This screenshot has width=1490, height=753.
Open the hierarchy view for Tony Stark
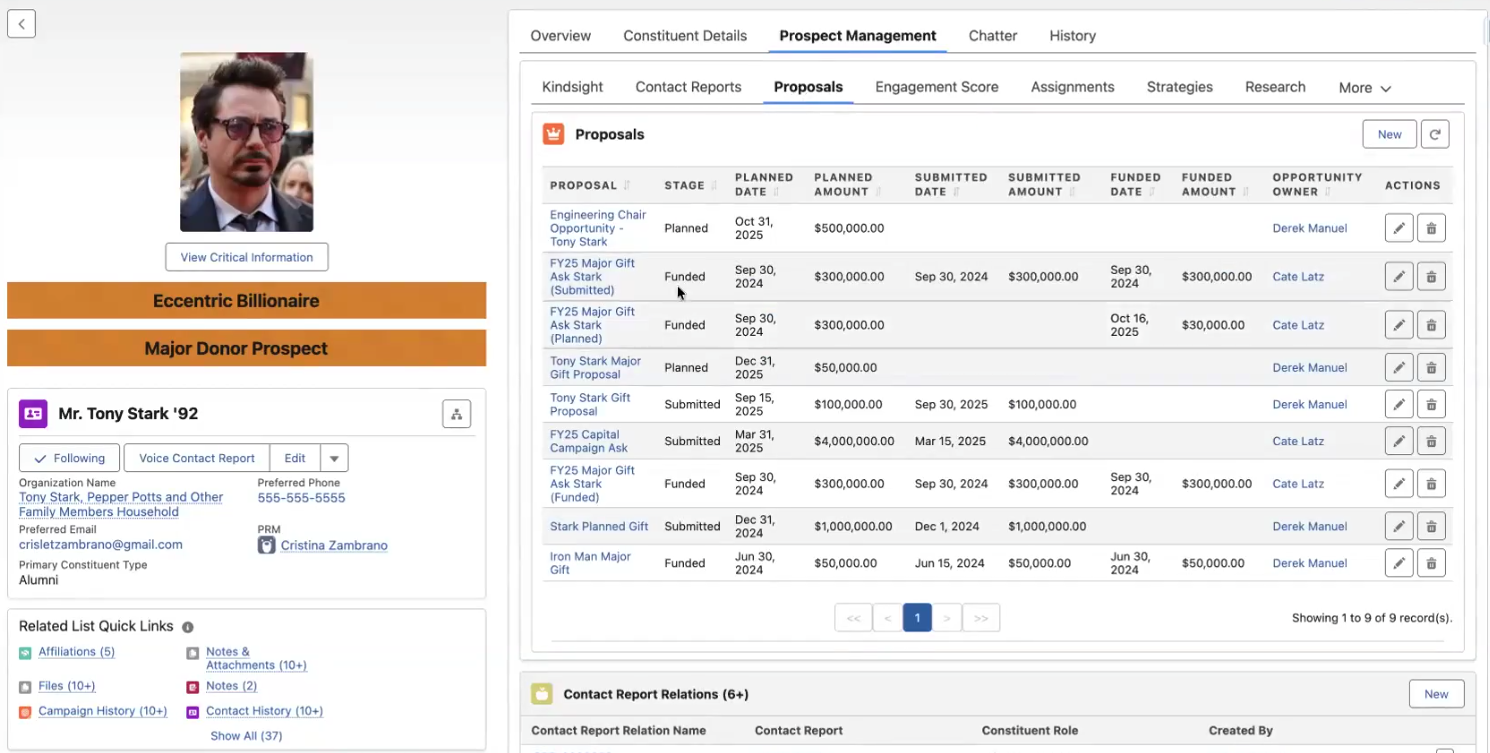click(456, 413)
